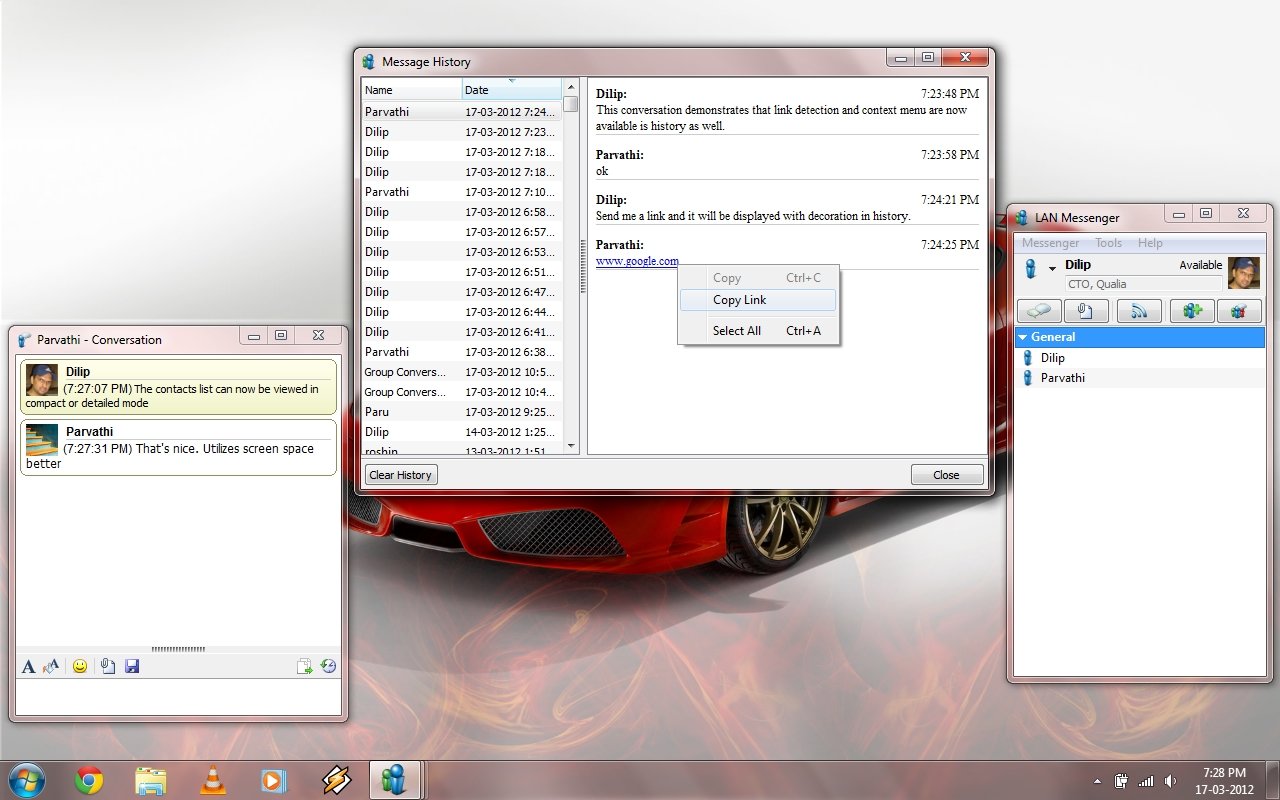Select Parvathi in the contacts list

coord(1062,378)
